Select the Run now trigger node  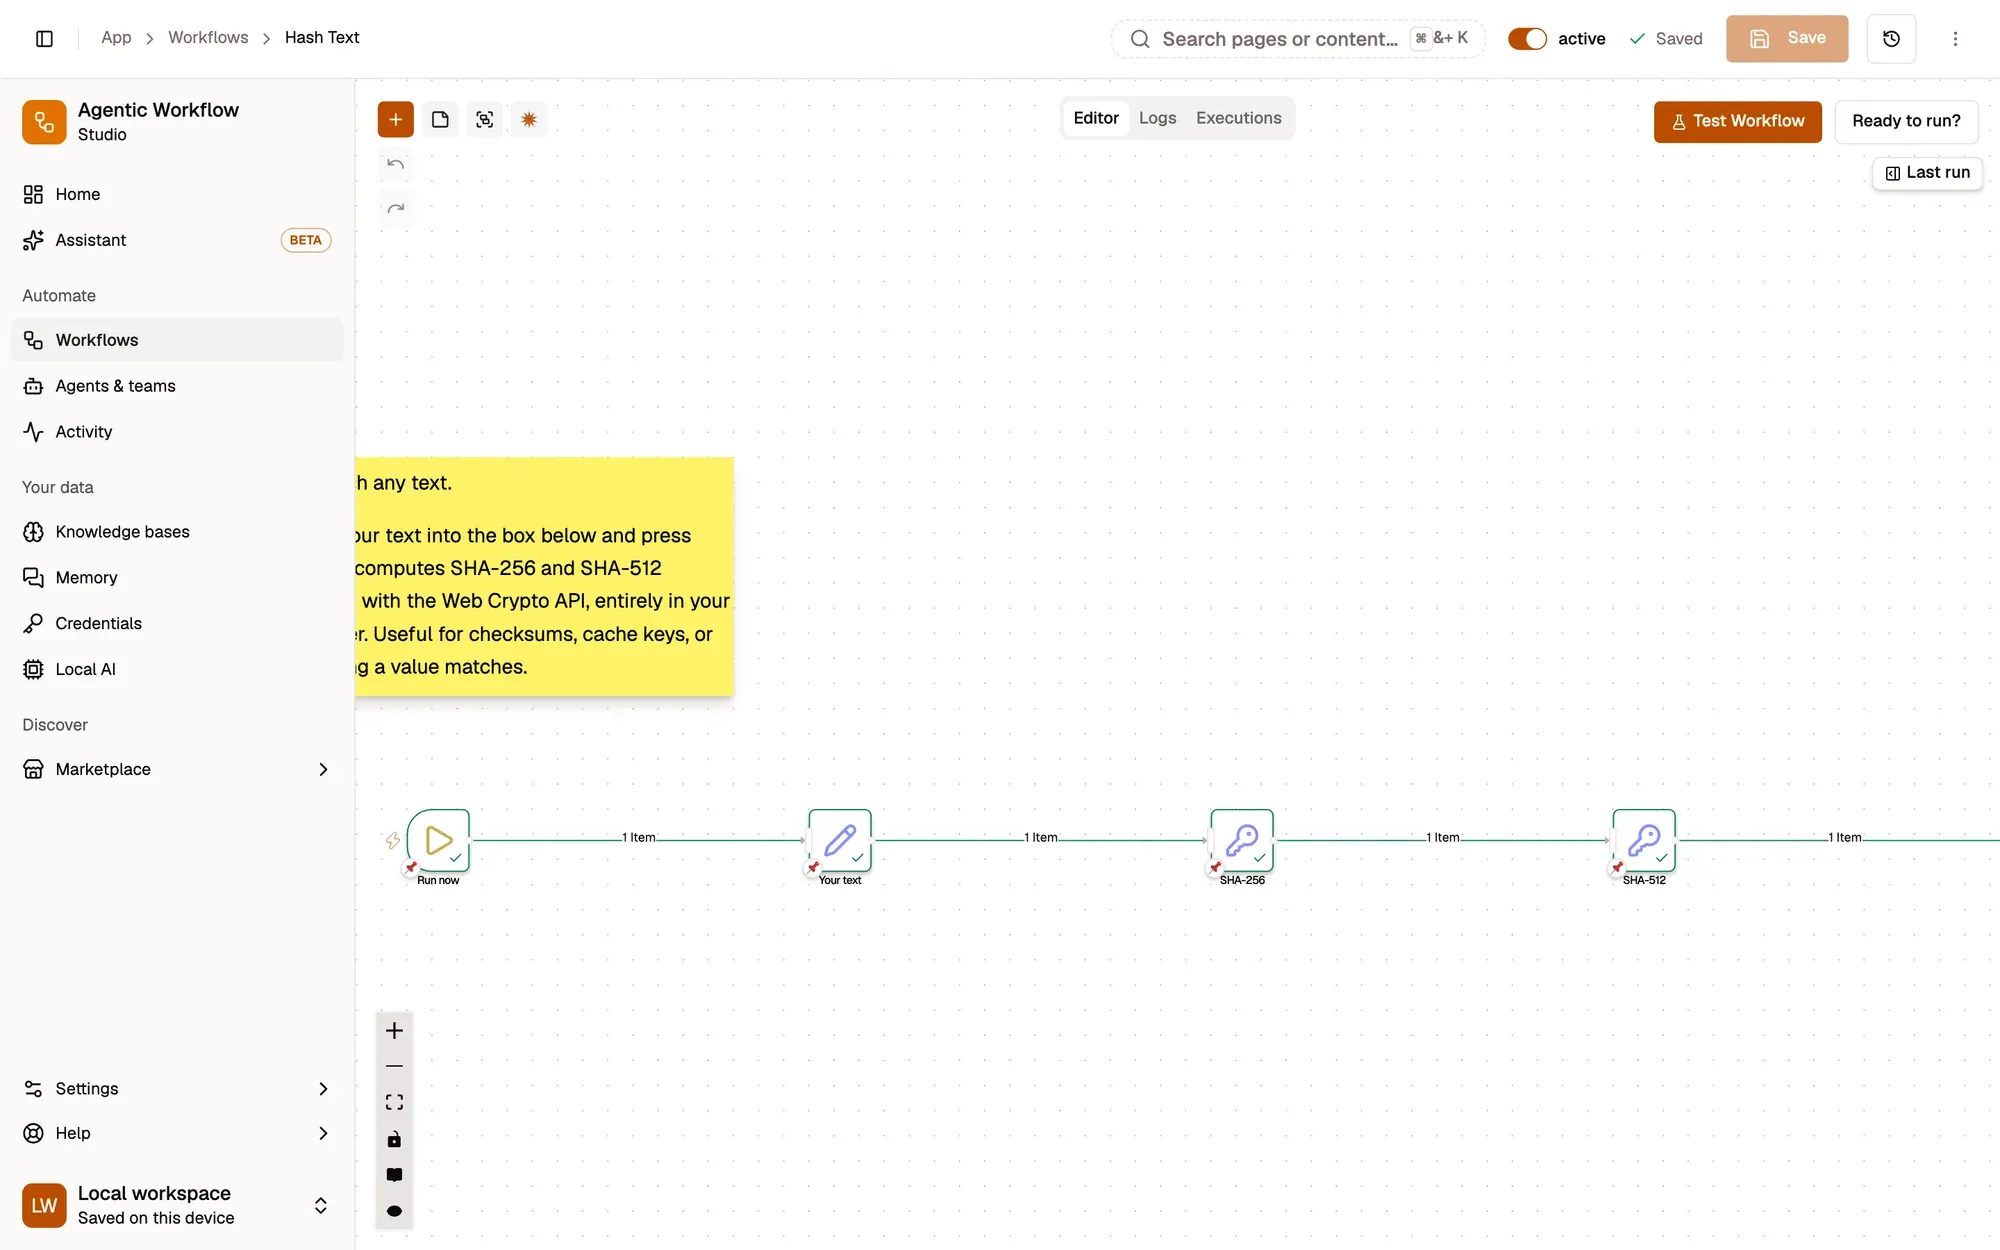pos(438,840)
